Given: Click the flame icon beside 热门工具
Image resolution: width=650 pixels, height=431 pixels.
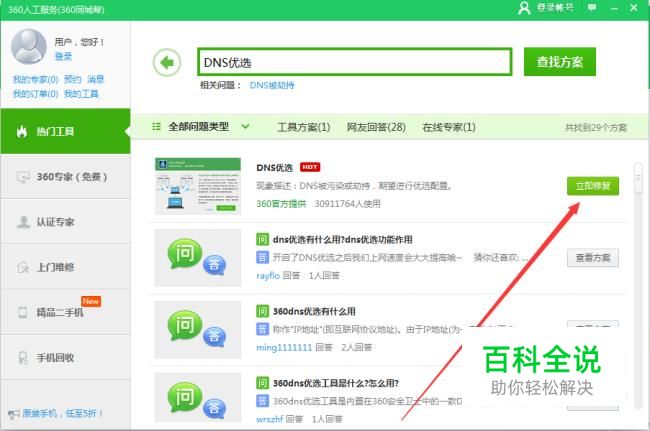Looking at the screenshot, I should [22, 131].
